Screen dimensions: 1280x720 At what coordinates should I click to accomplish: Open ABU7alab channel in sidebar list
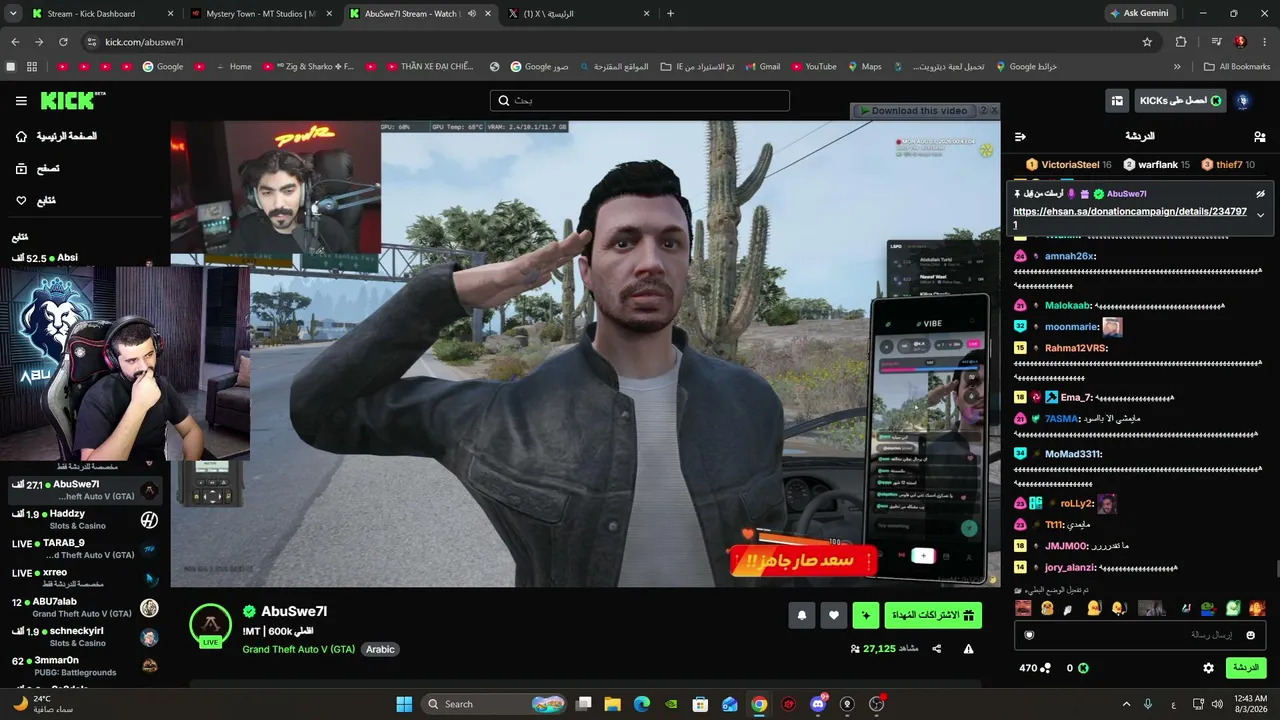(x=85, y=607)
